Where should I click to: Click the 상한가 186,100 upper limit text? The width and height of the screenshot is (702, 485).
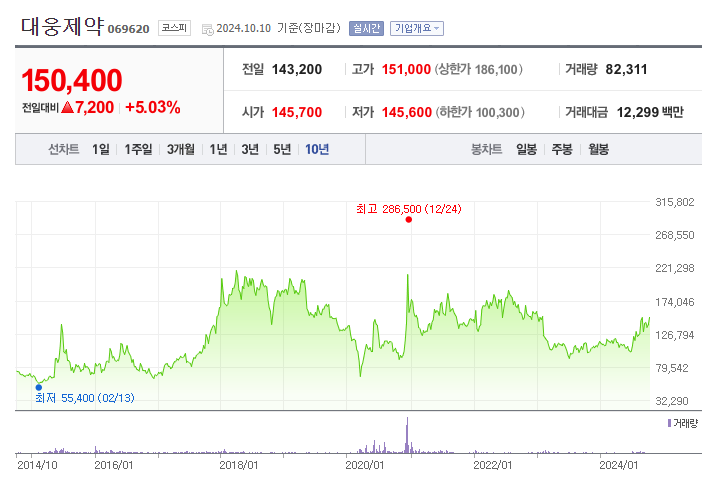(x=479, y=69)
